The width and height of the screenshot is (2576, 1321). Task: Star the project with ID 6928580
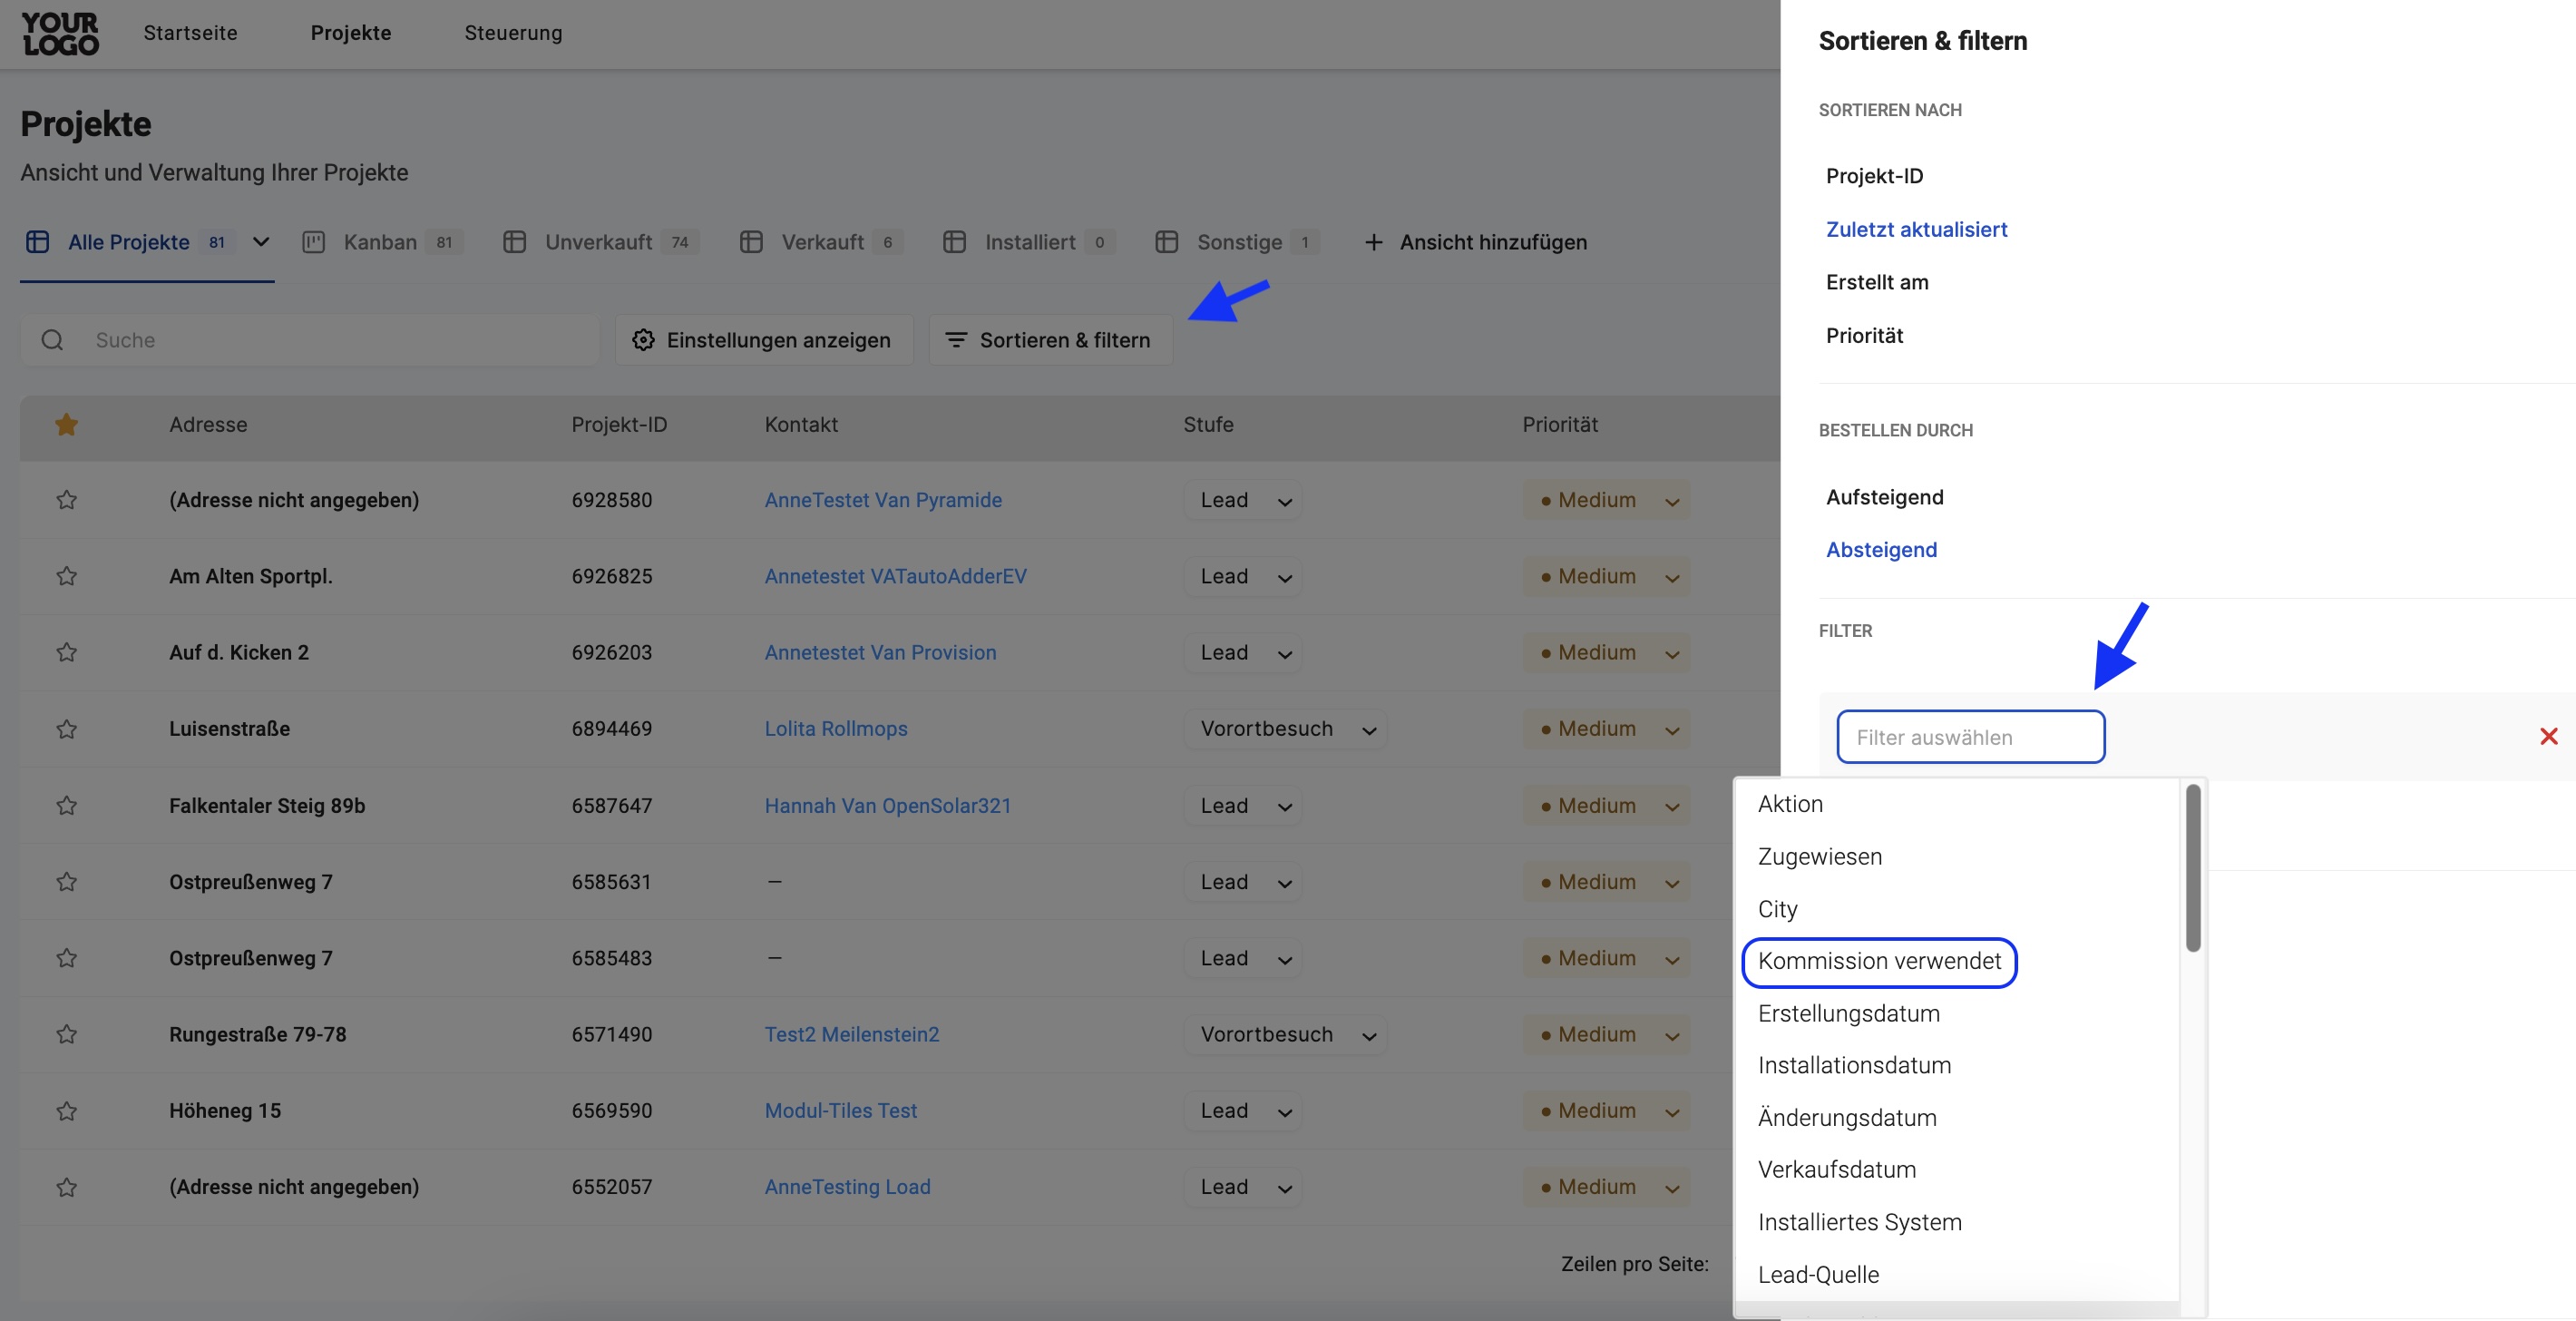[66, 500]
